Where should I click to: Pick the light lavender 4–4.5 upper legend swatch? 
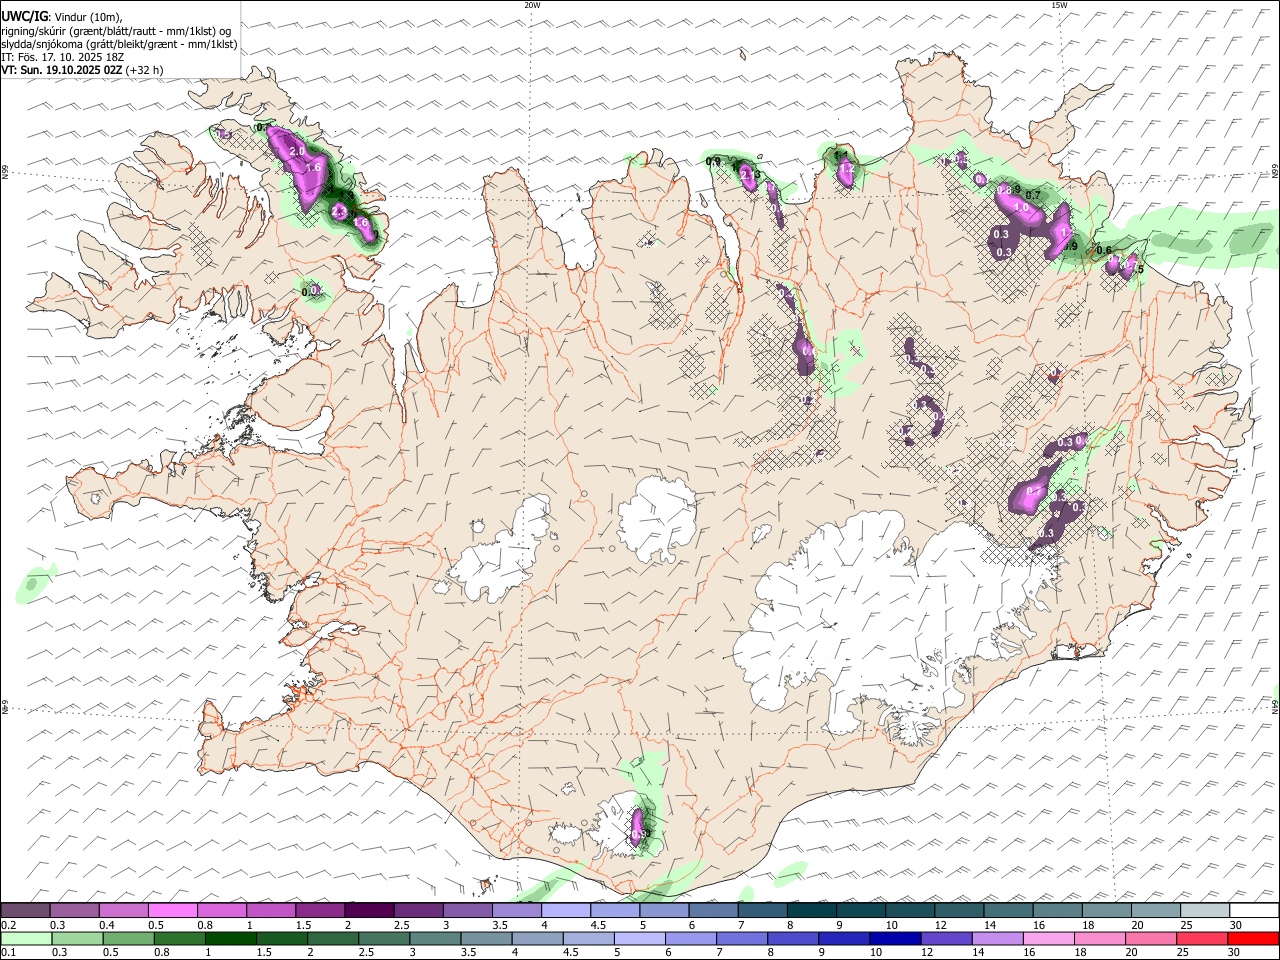pos(566,910)
